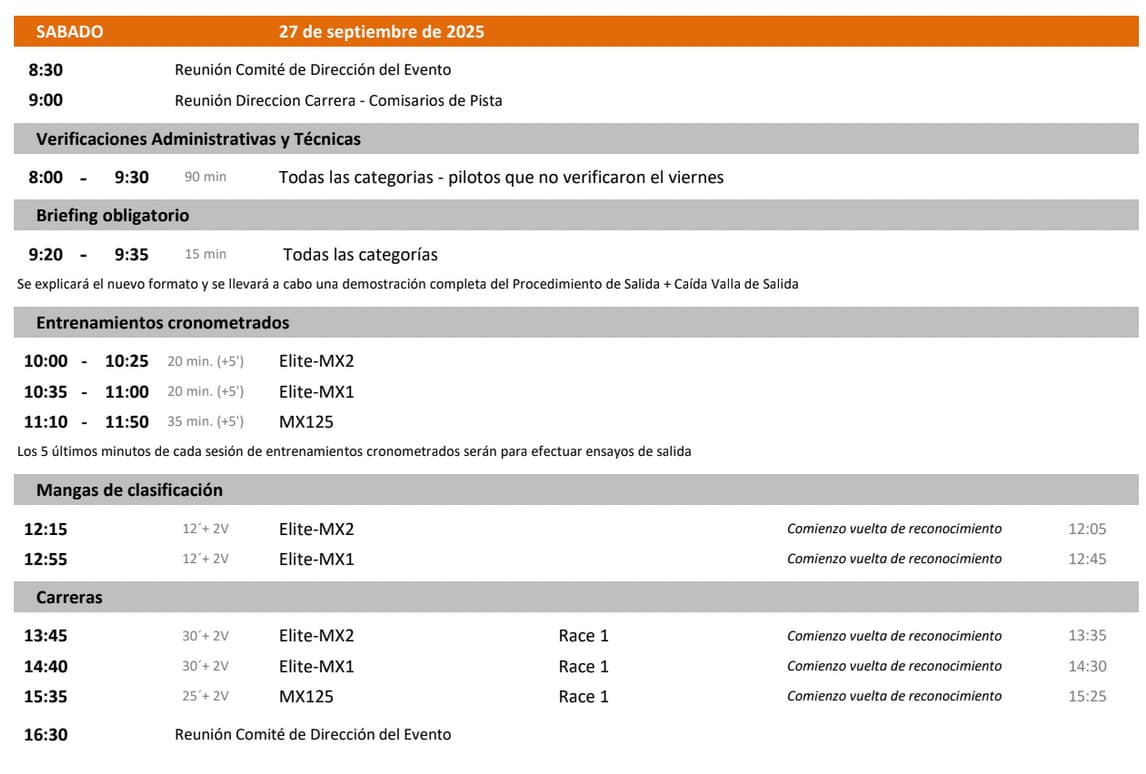Click the 25´+ 2V race duration
This screenshot has height=774, width=1146.
[205, 696]
